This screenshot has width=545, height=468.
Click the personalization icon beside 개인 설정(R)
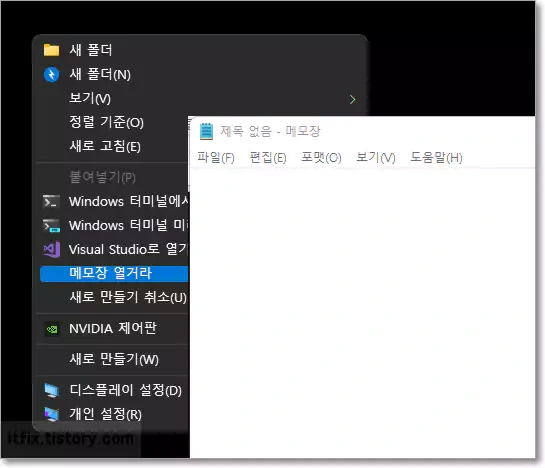(x=51, y=414)
